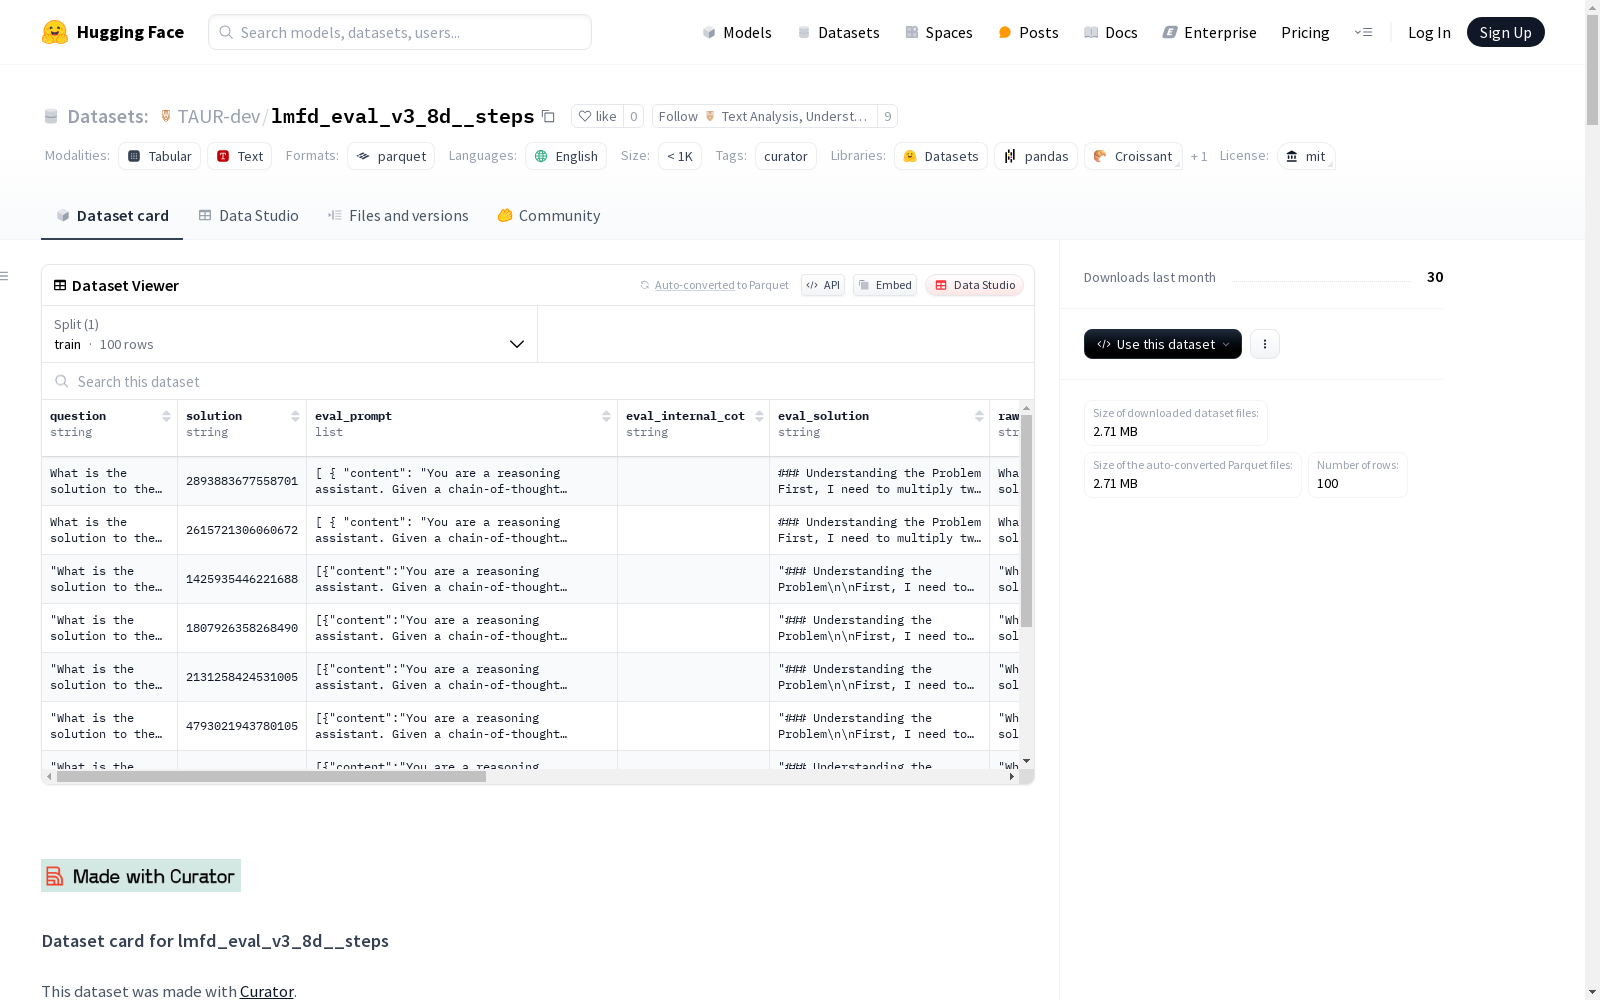Follow the Text Analysis organization
Image resolution: width=1600 pixels, height=1000 pixels.
click(x=765, y=116)
